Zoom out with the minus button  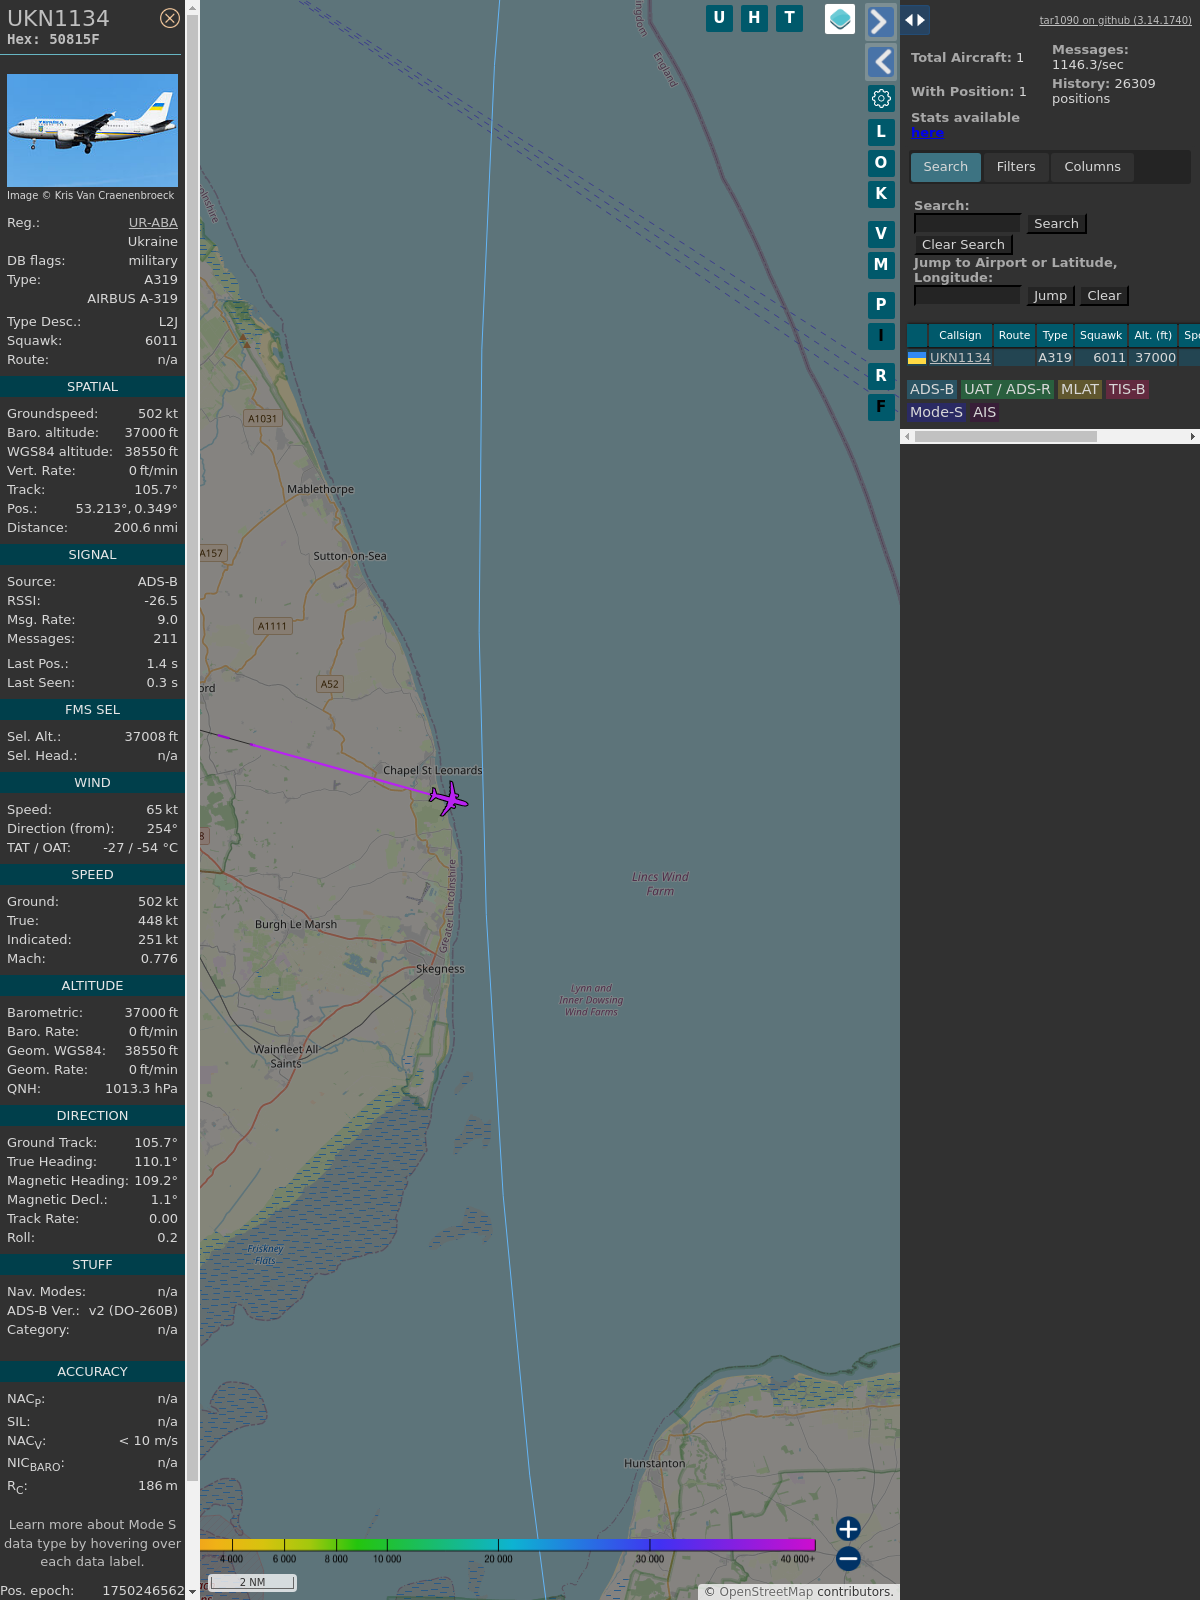(x=848, y=1558)
